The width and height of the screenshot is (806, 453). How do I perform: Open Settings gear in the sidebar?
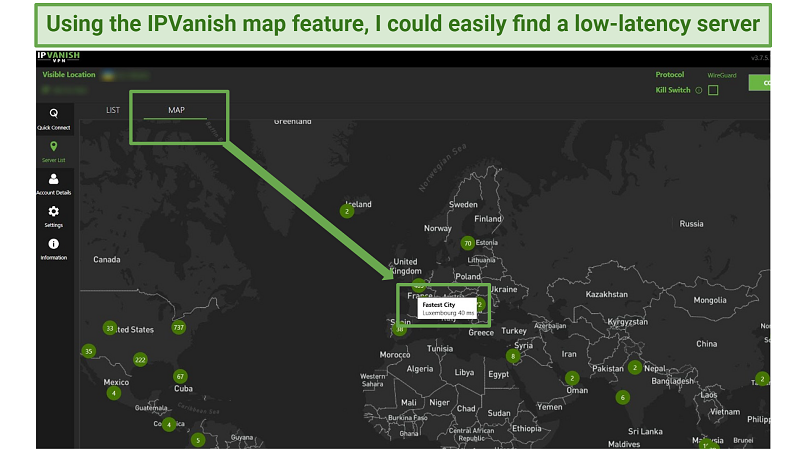point(54,216)
